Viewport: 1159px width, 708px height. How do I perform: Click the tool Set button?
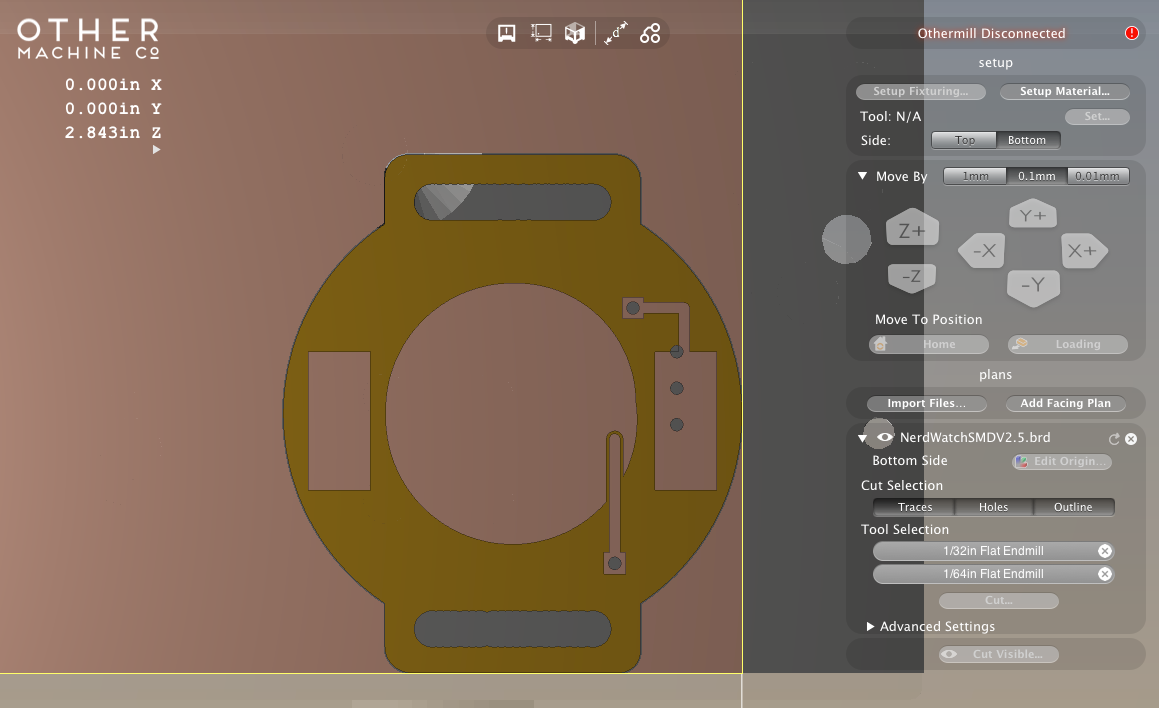pos(1097,116)
